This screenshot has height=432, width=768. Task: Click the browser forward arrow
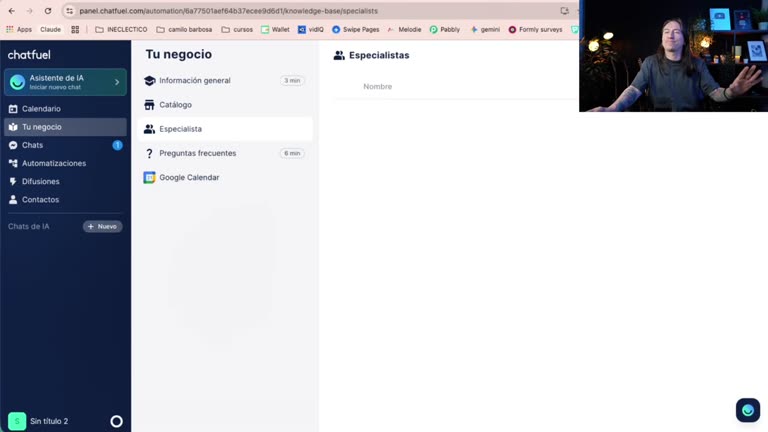tap(29, 11)
